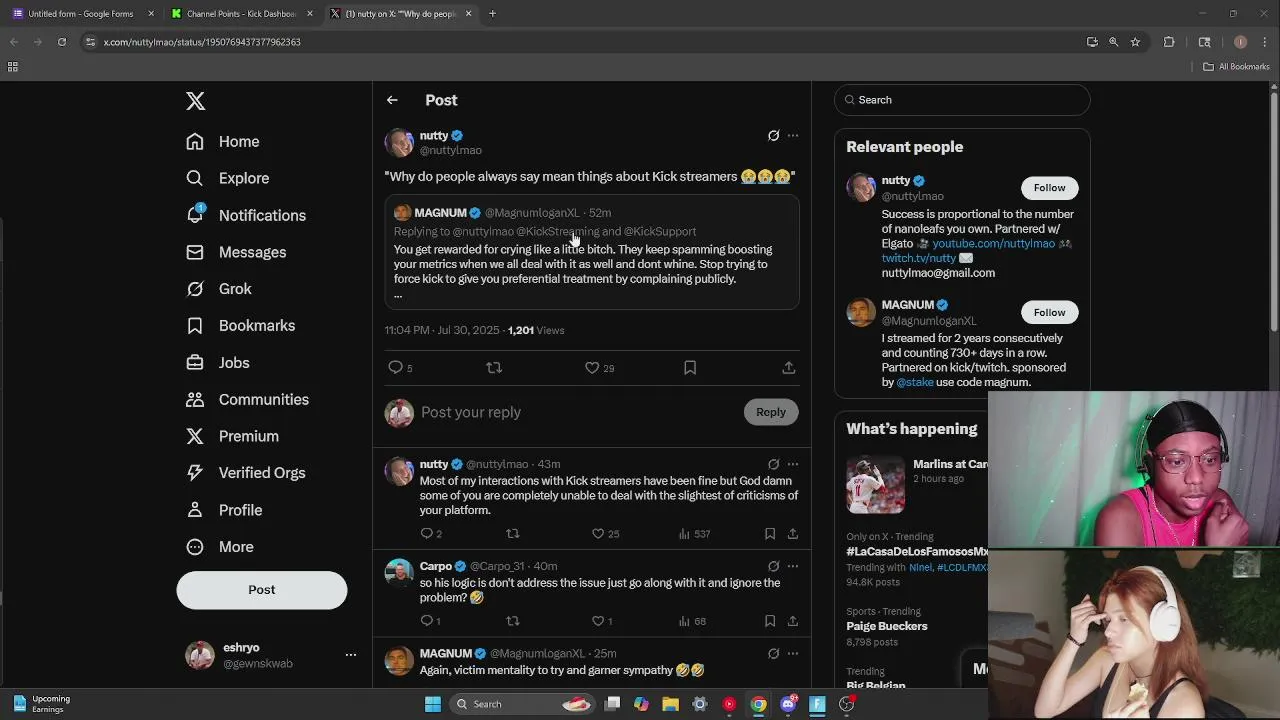The width and height of the screenshot is (1280, 720).
Task: Open Grok from the sidebar
Action: click(219, 289)
